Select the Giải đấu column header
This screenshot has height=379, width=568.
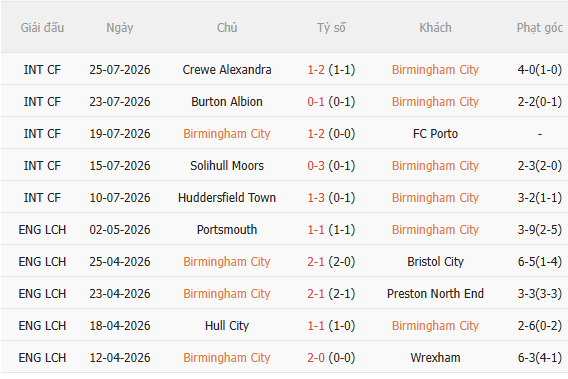pyautogui.click(x=42, y=28)
